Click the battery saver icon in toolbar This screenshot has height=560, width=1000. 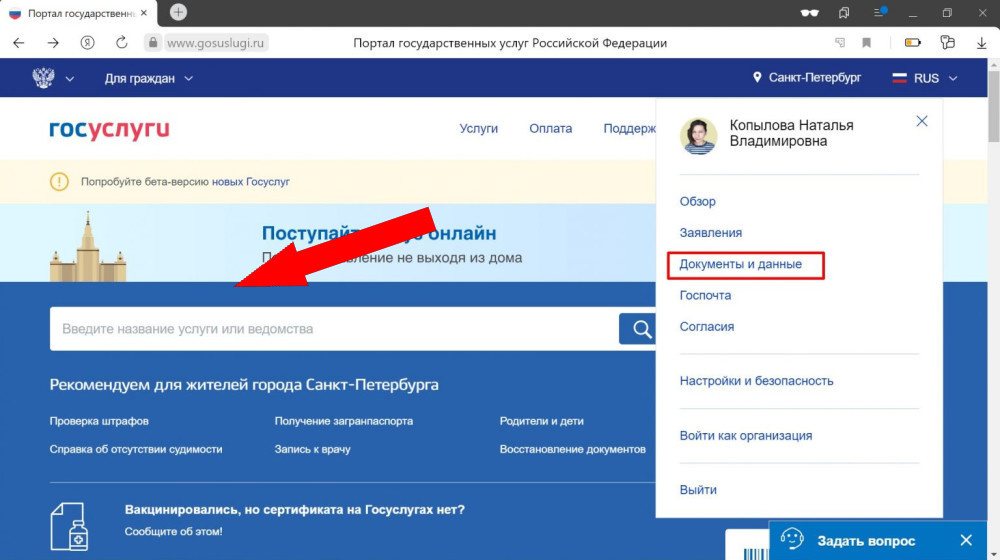(x=913, y=43)
